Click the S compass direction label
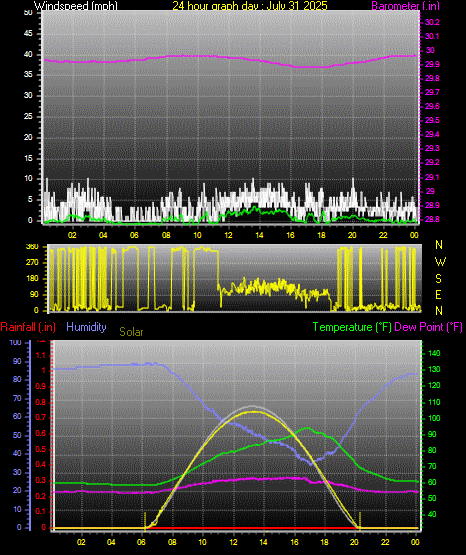Image resolution: width=466 pixels, height=555 pixels. point(438,279)
